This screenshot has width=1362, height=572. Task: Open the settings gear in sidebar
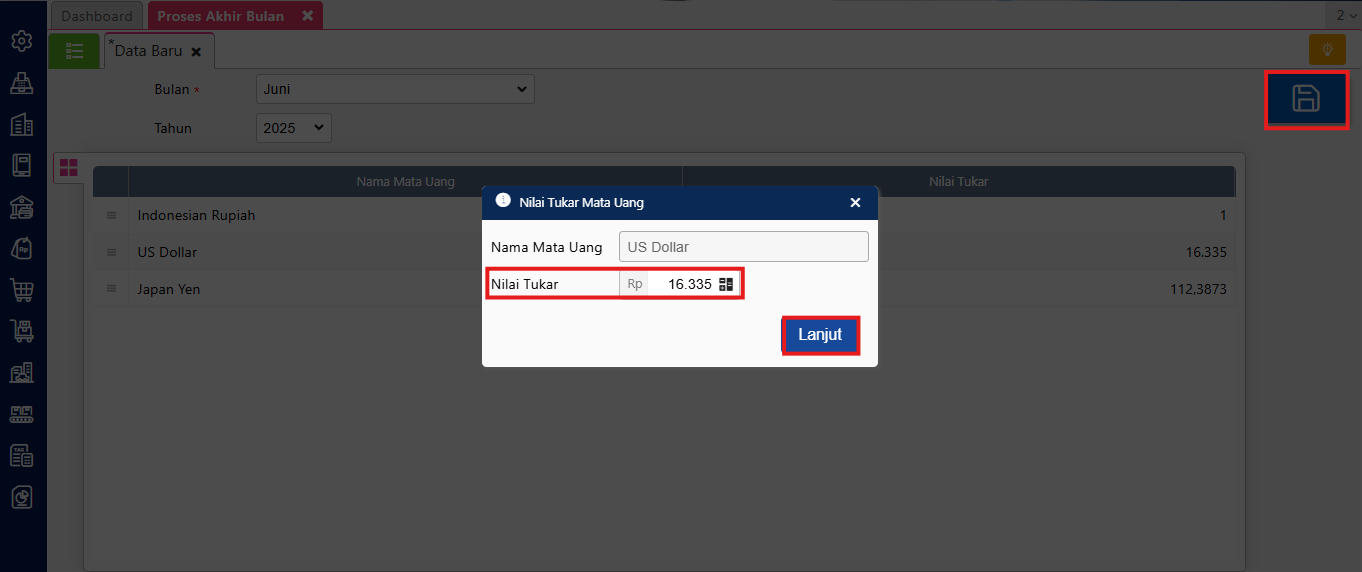(21, 41)
